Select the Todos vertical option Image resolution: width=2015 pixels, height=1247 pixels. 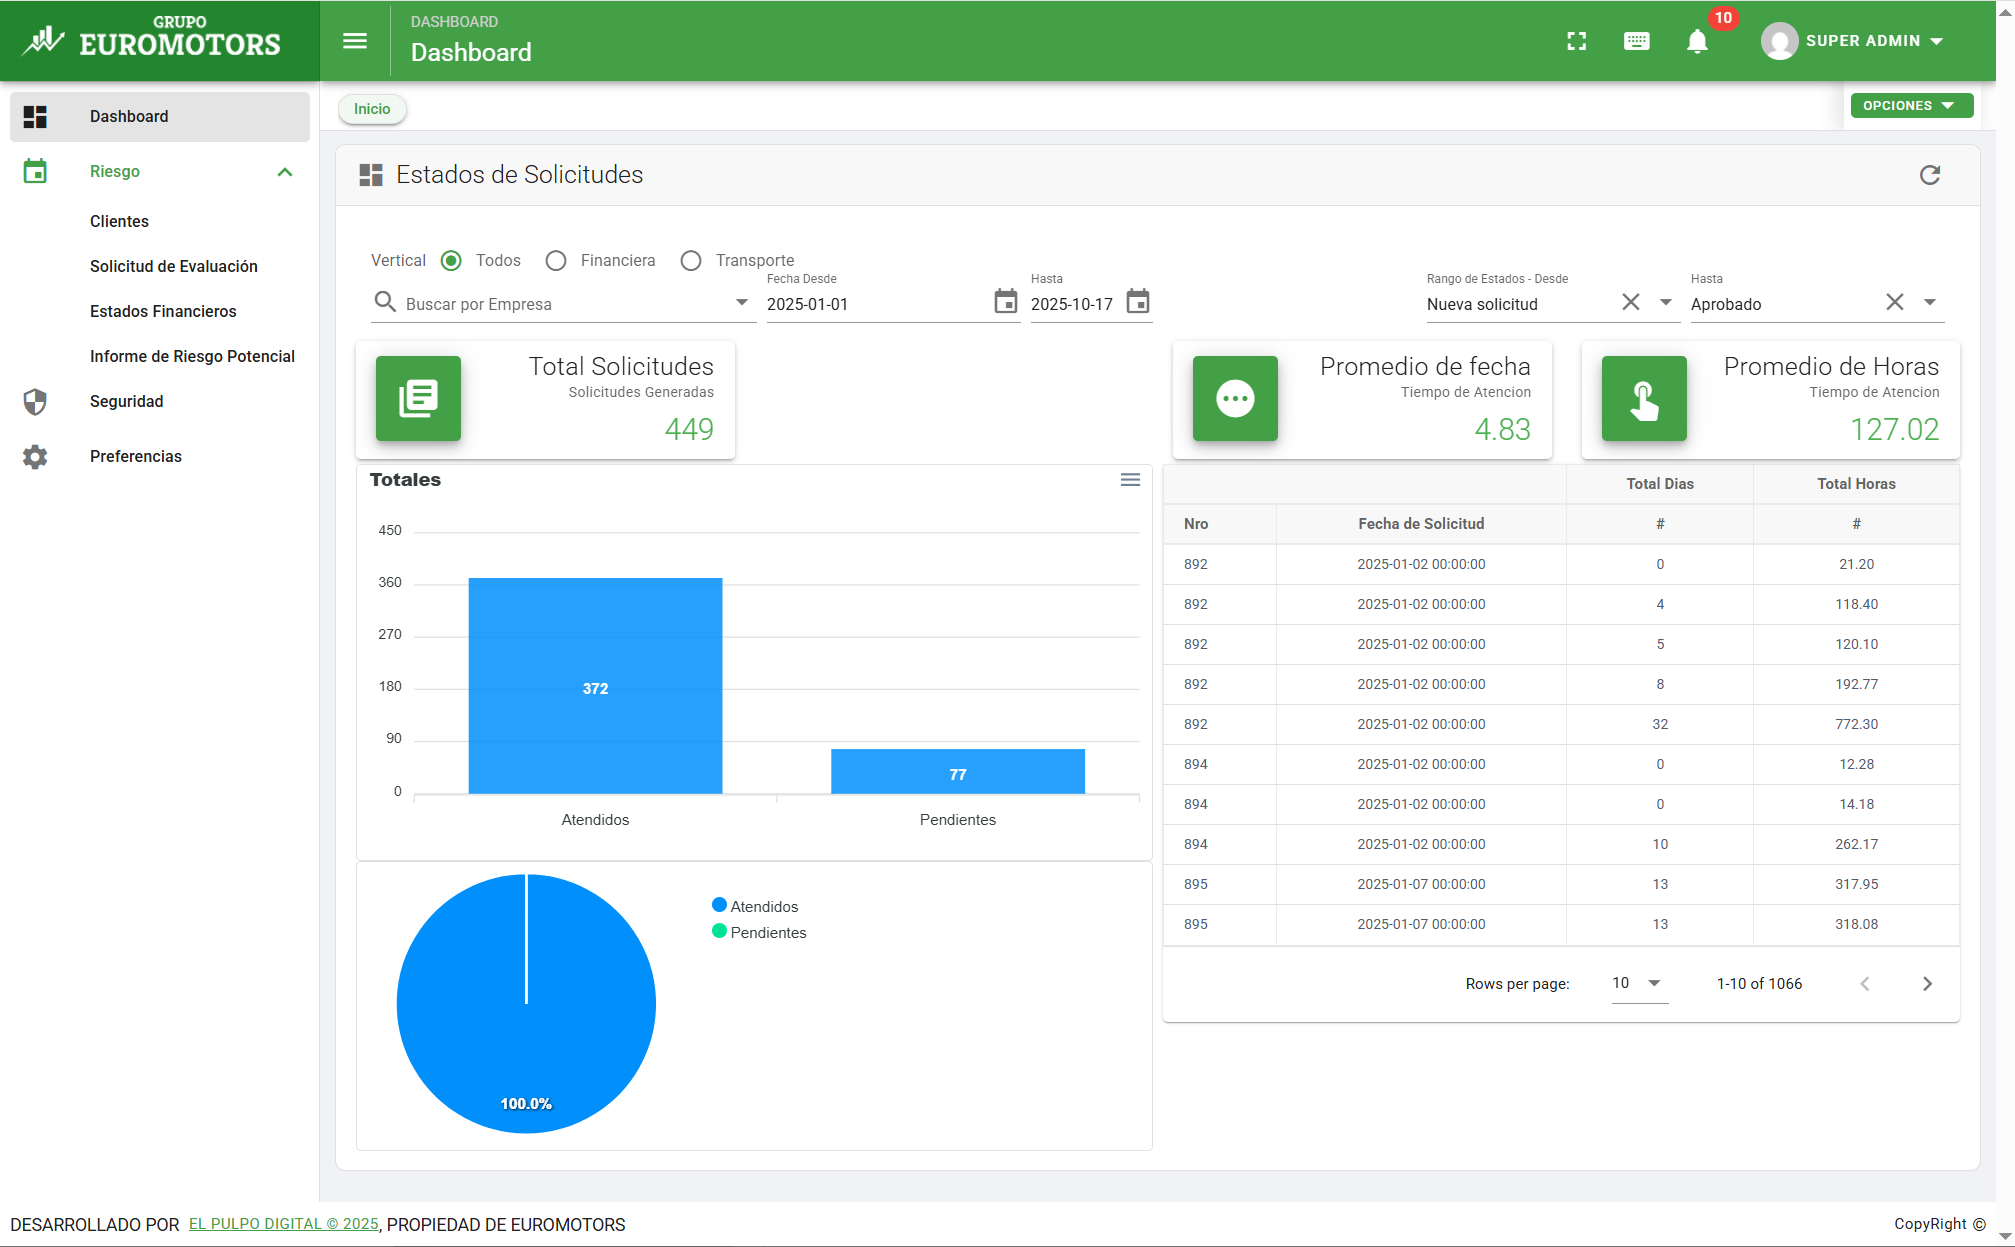tap(452, 261)
